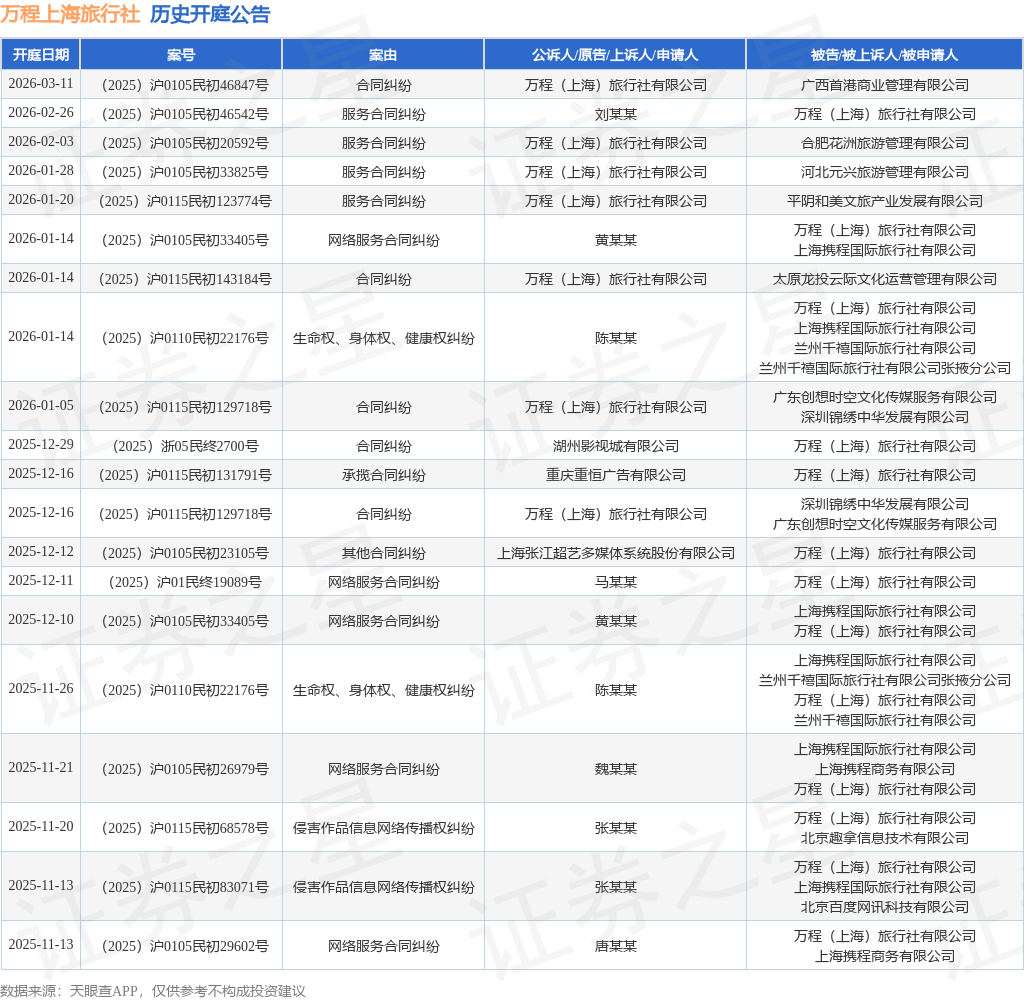
Task: Select case number (2025)沪0105民初46847号
Action: (185, 86)
